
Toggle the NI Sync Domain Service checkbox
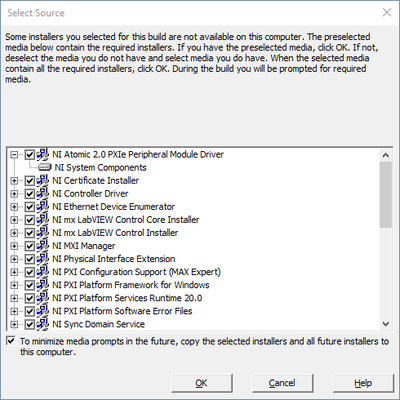pos(30,324)
